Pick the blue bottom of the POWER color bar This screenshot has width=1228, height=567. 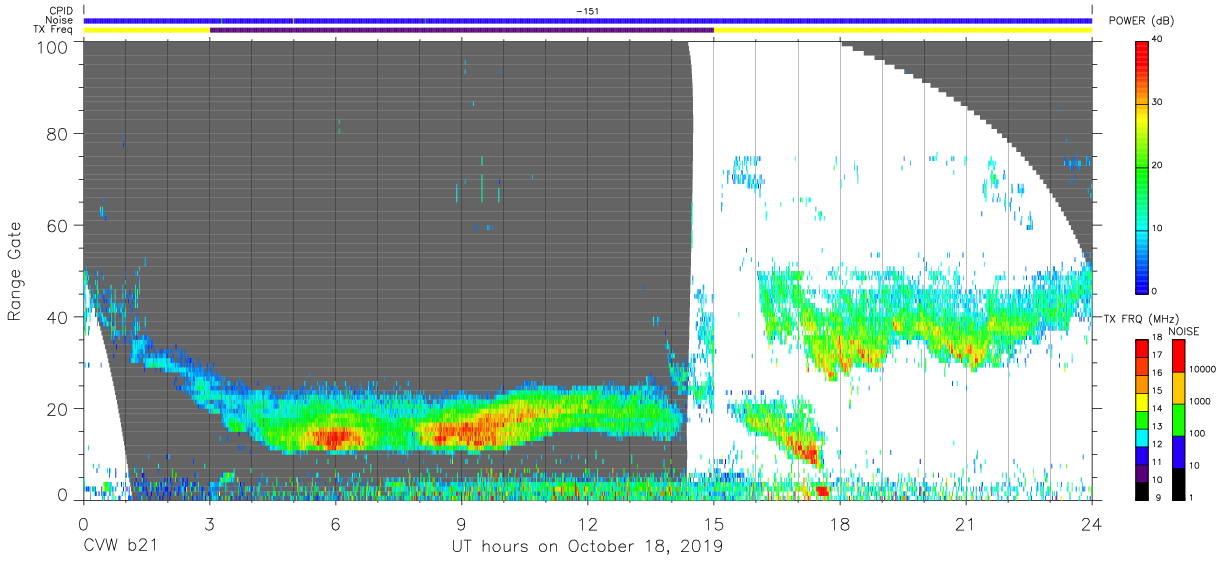pyautogui.click(x=1141, y=280)
